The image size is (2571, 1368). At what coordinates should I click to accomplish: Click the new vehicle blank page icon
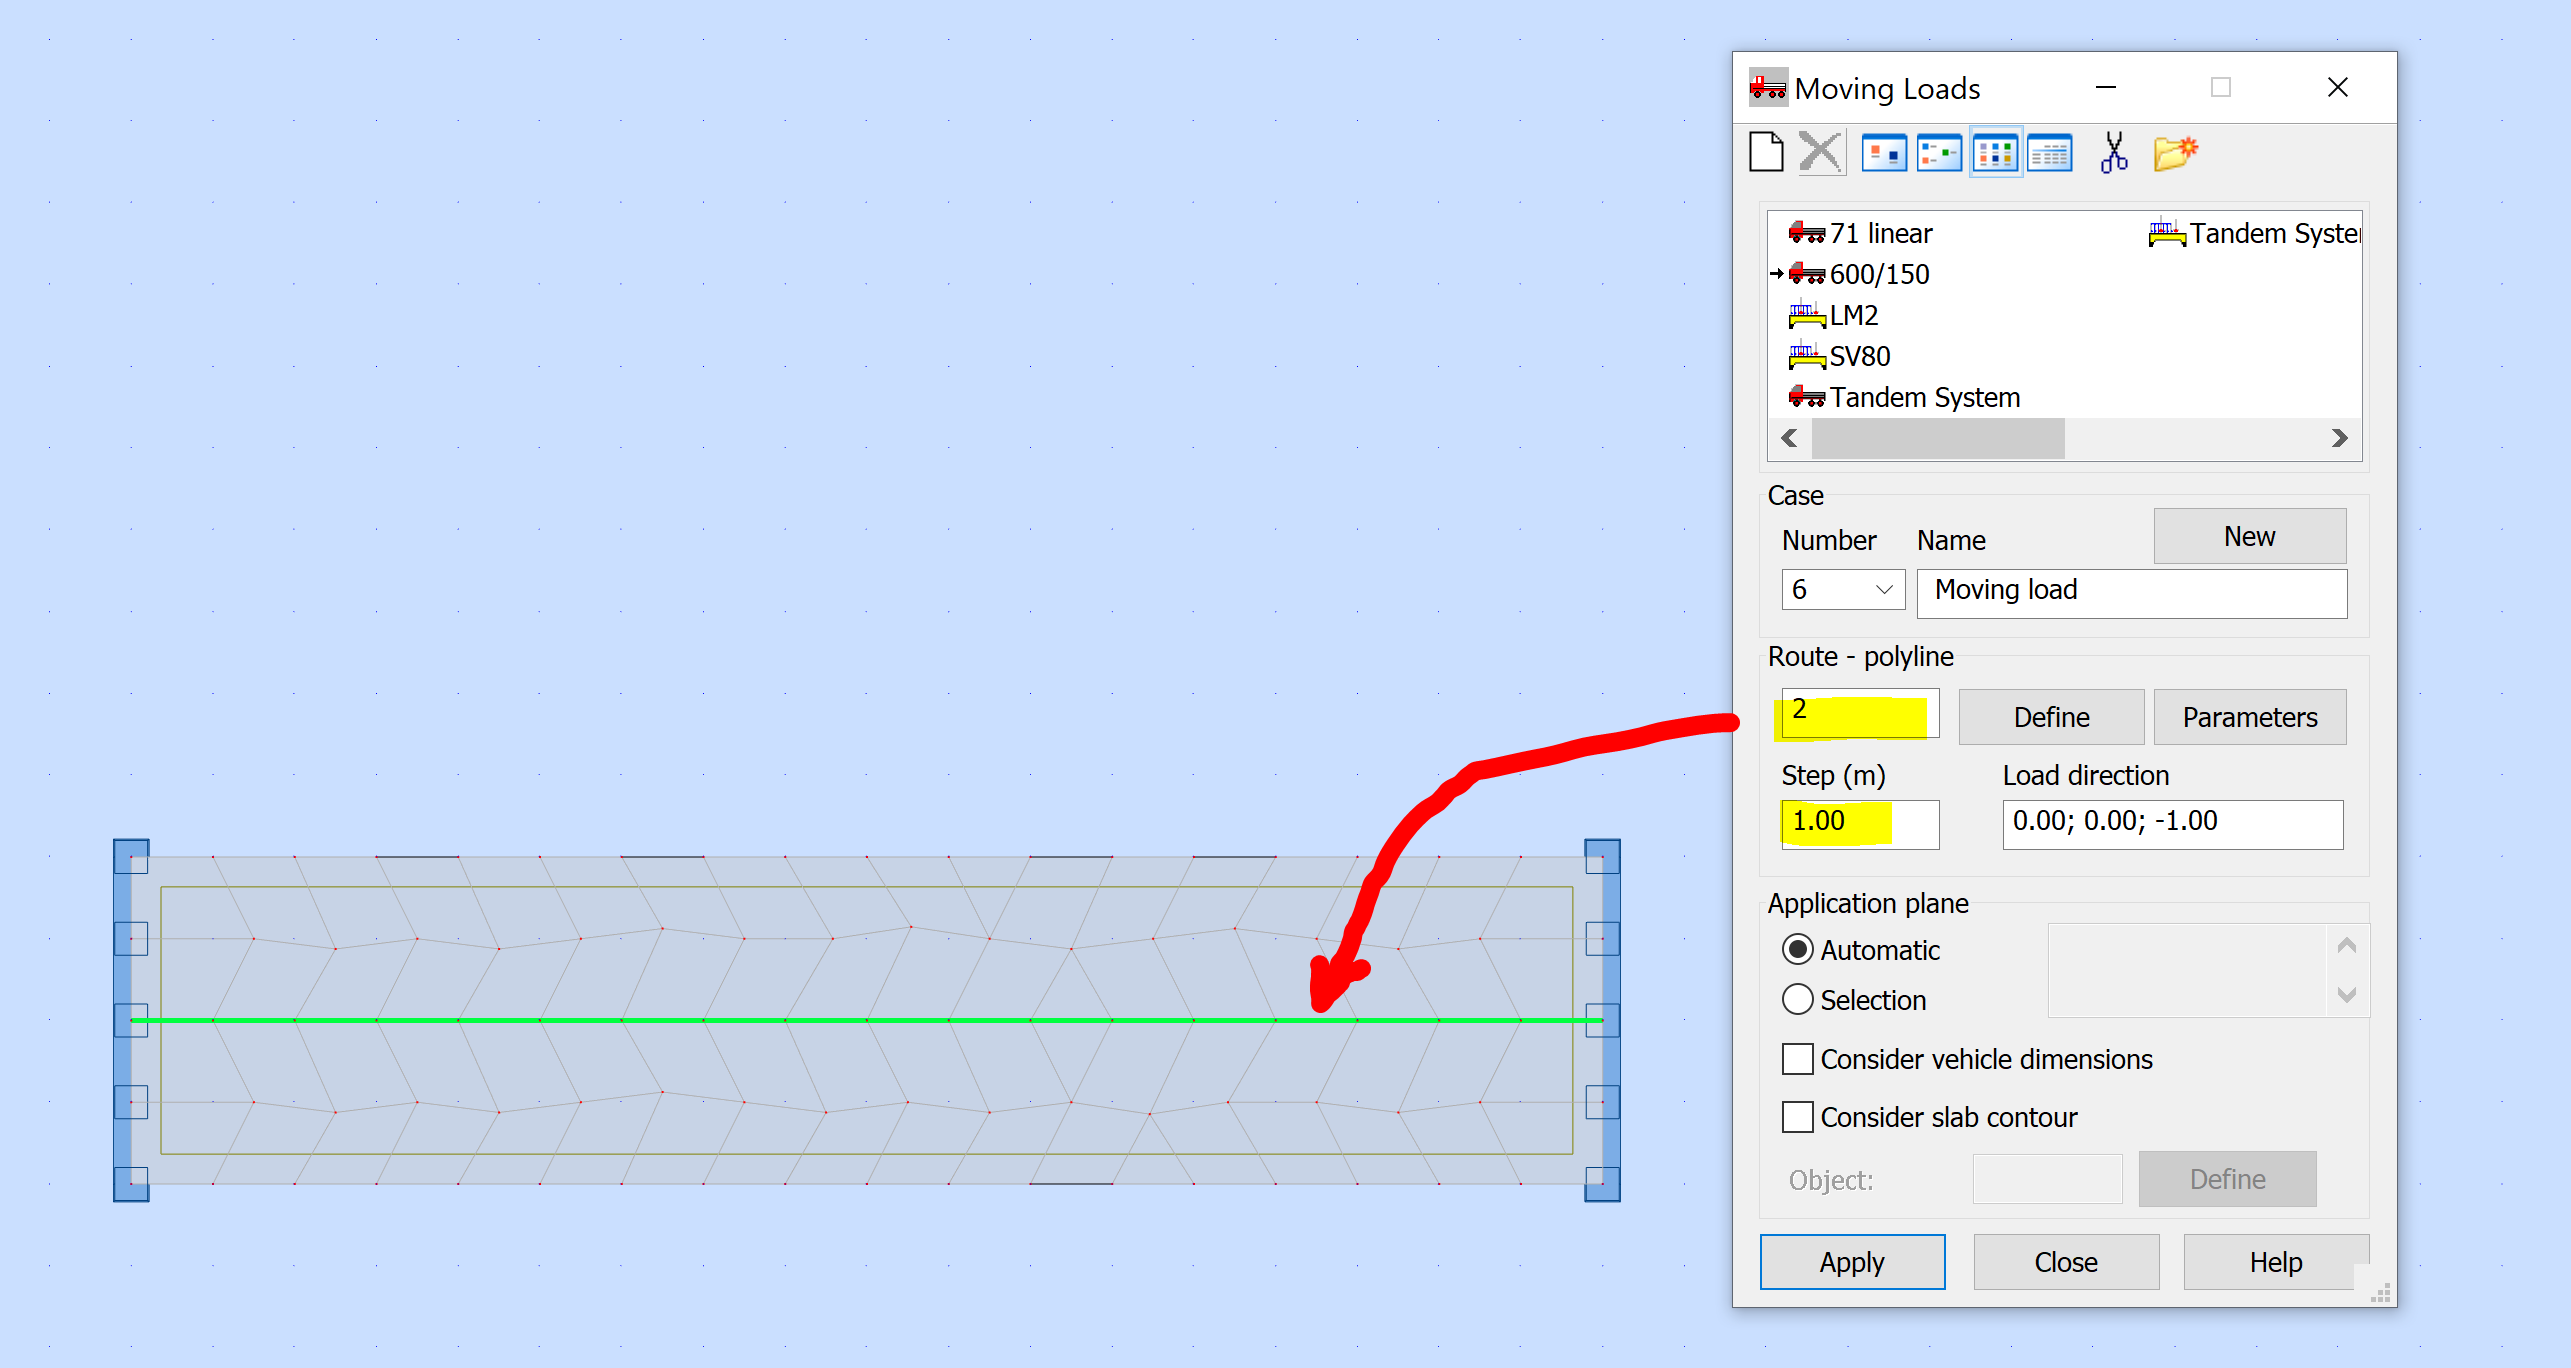tap(1767, 153)
